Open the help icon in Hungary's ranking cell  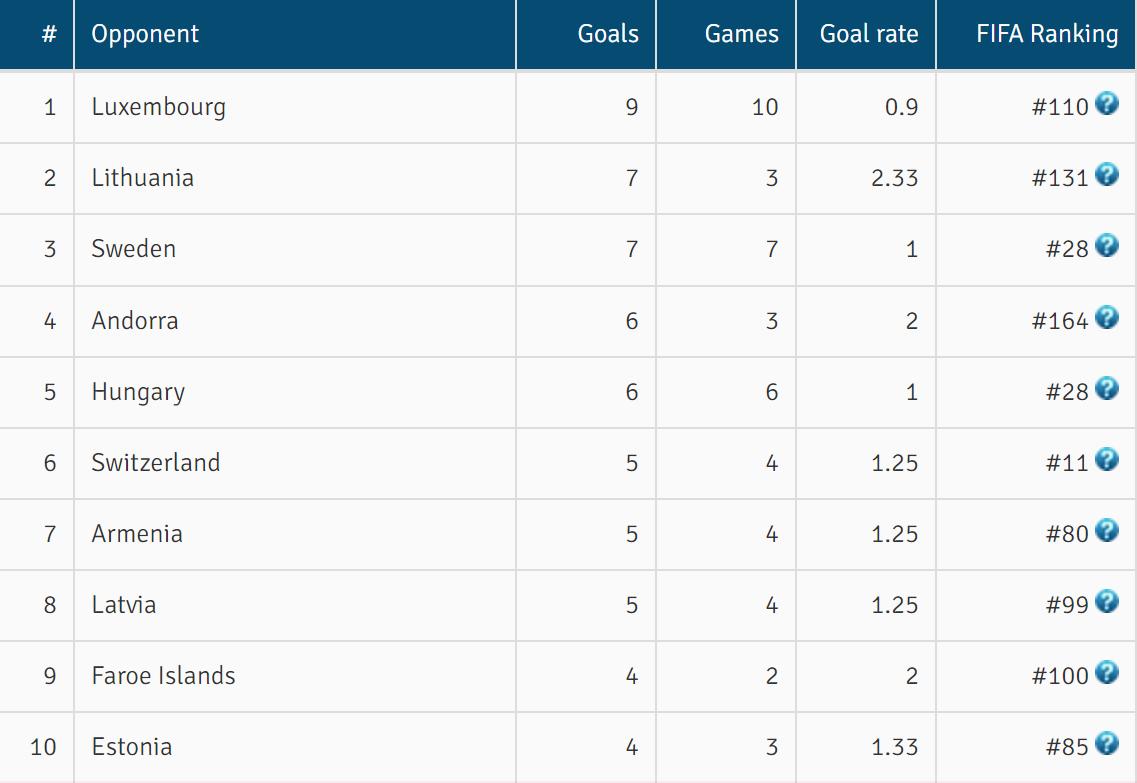pyautogui.click(x=1106, y=388)
